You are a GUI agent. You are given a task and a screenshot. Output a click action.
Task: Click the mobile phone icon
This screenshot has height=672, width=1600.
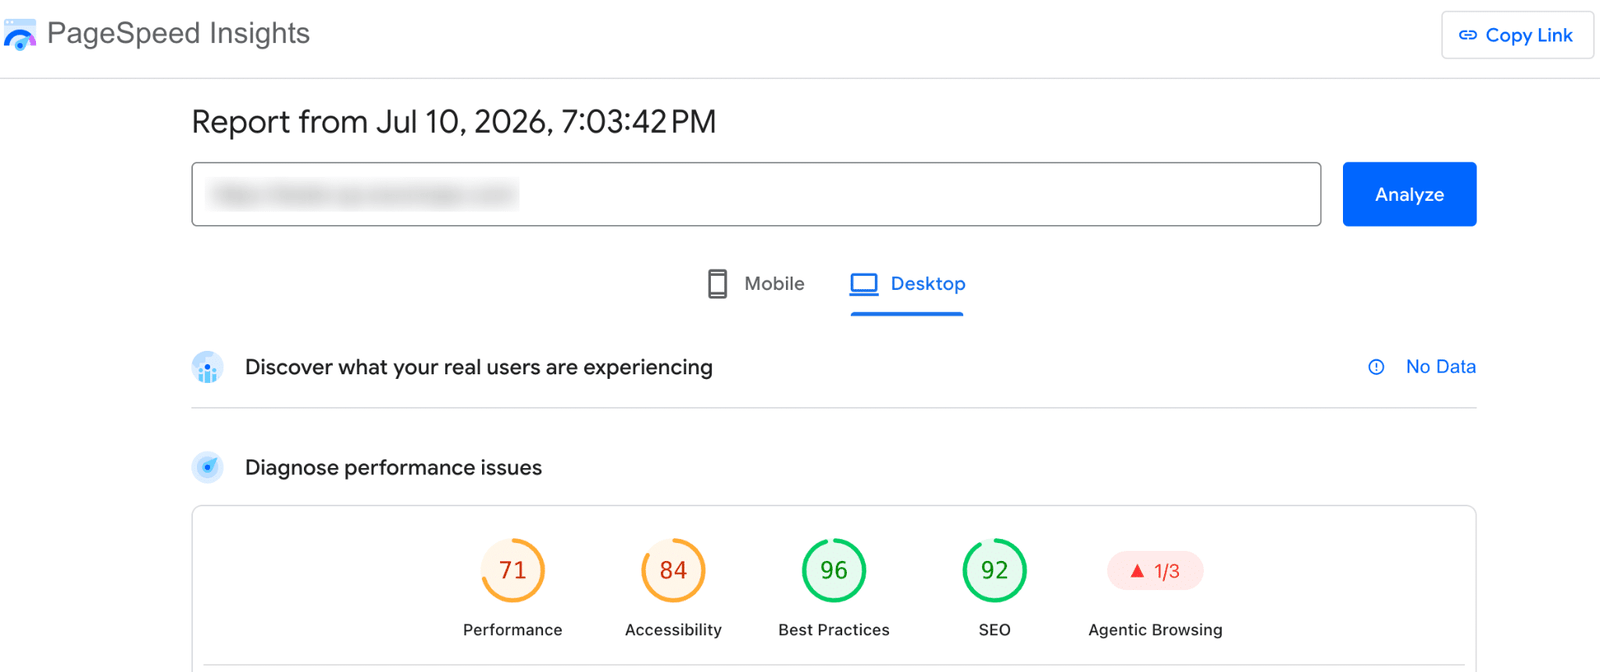717,284
